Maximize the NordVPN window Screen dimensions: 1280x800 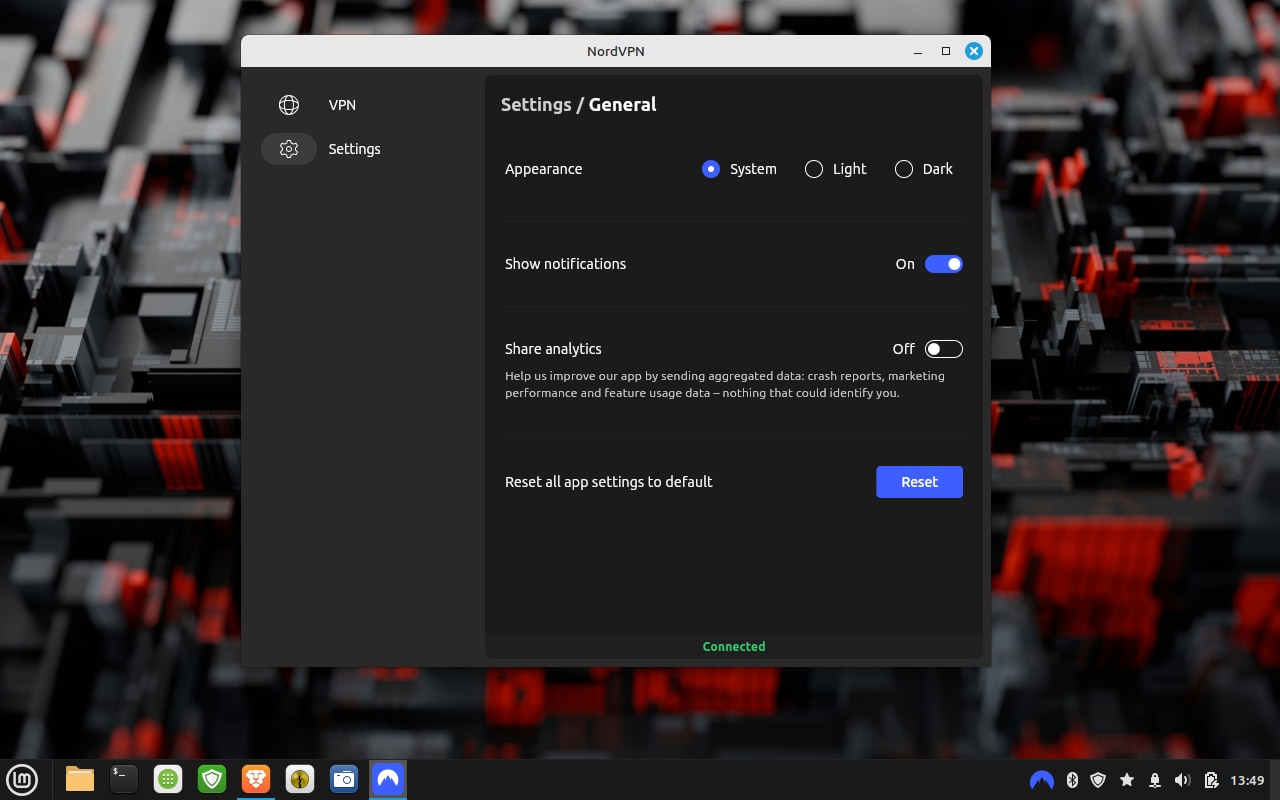point(946,51)
